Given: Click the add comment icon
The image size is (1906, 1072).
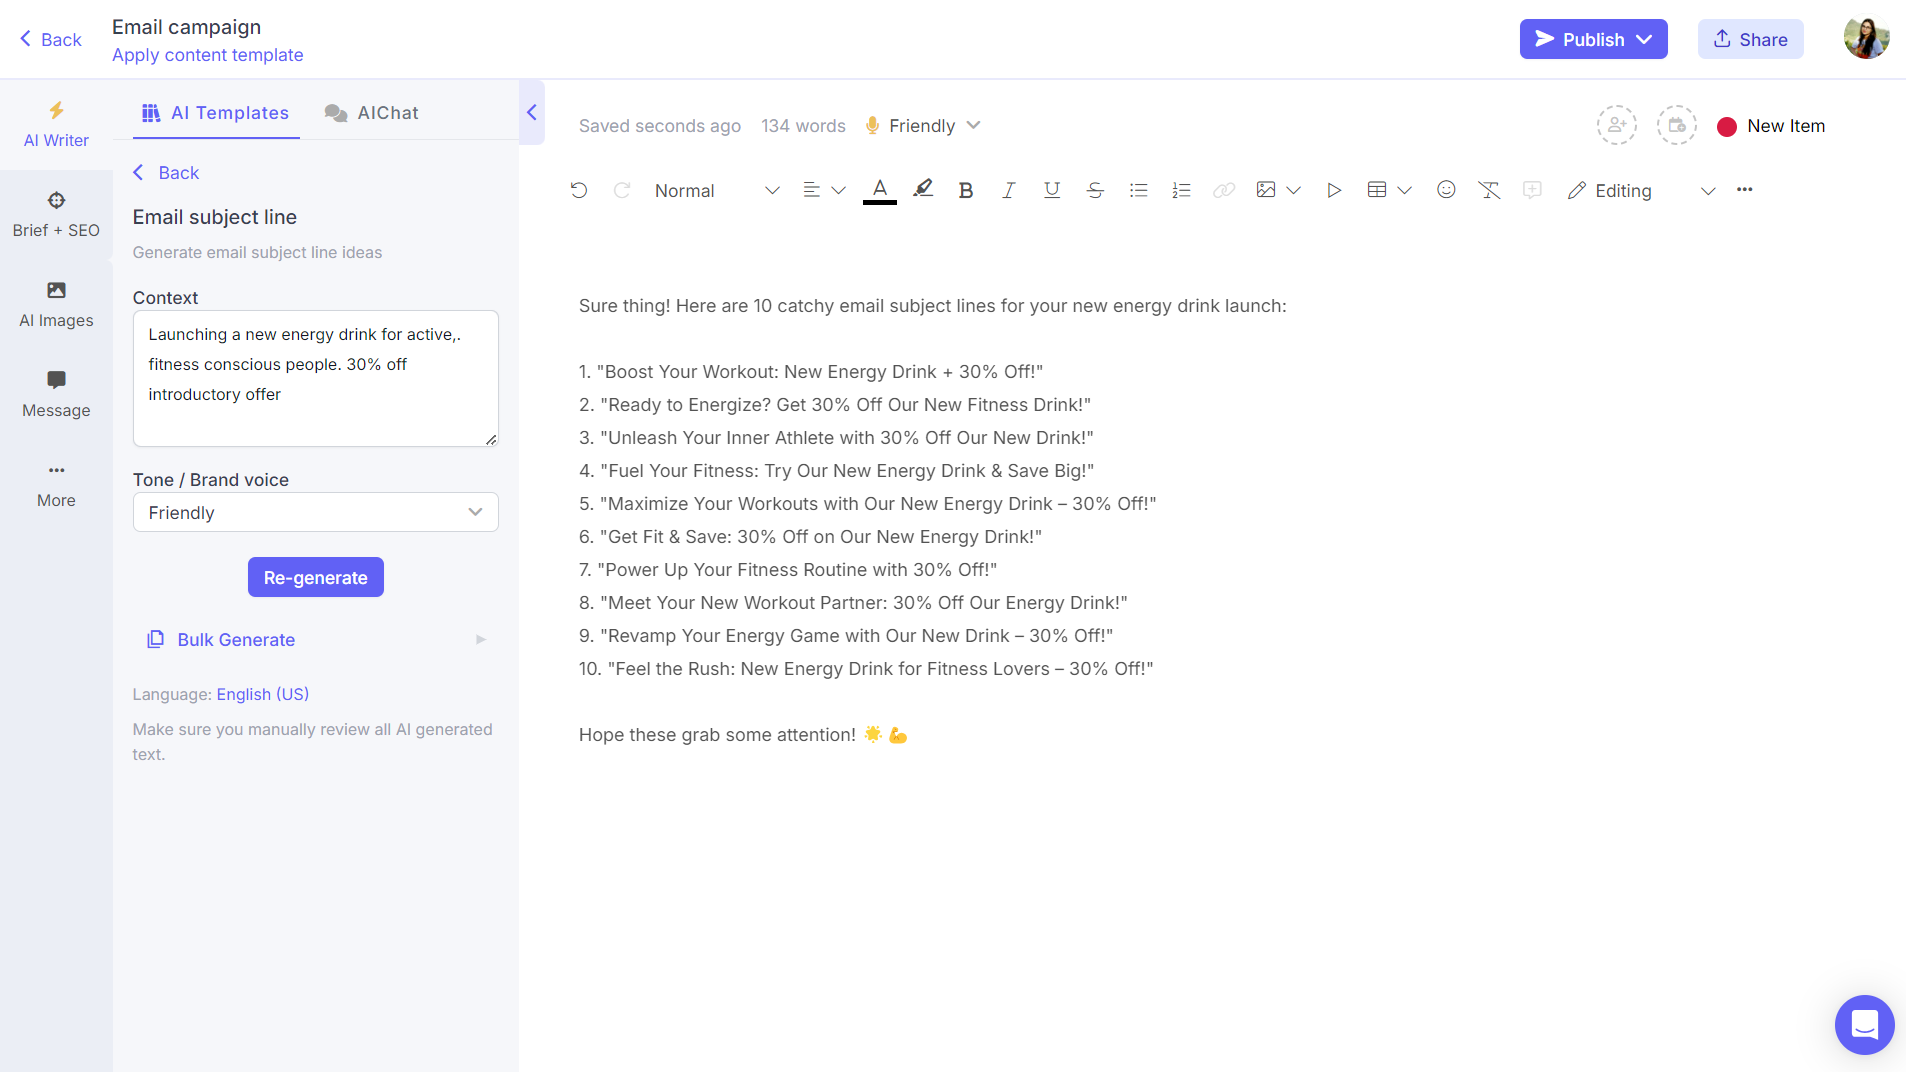Looking at the screenshot, I should (x=1532, y=189).
